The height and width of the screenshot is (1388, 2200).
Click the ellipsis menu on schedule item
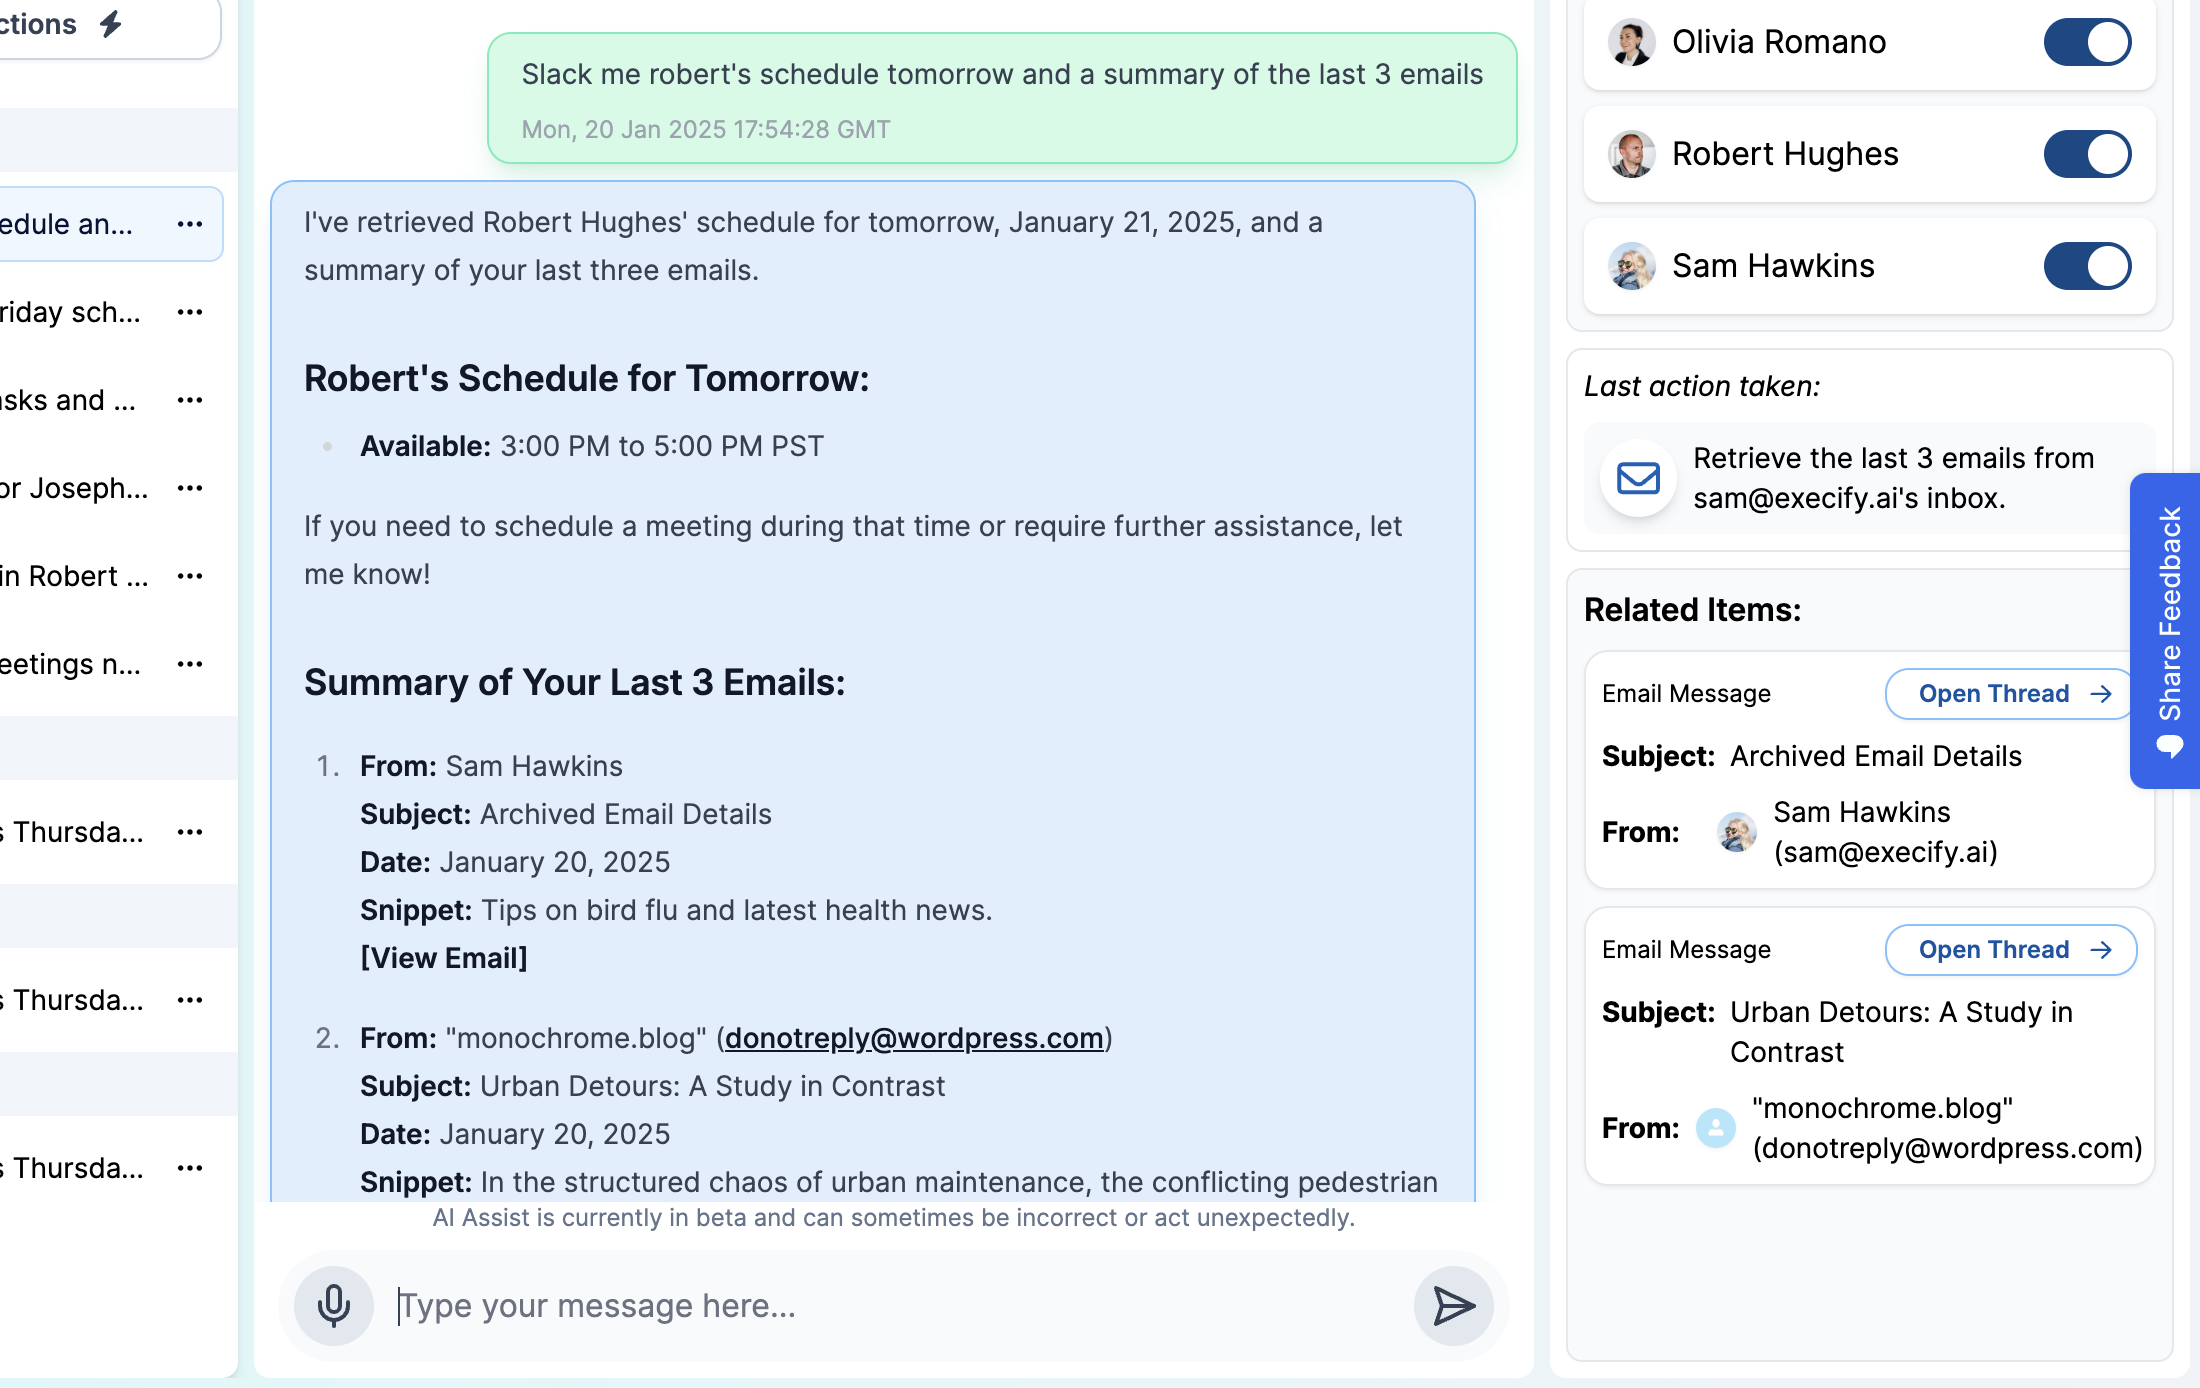click(x=190, y=224)
